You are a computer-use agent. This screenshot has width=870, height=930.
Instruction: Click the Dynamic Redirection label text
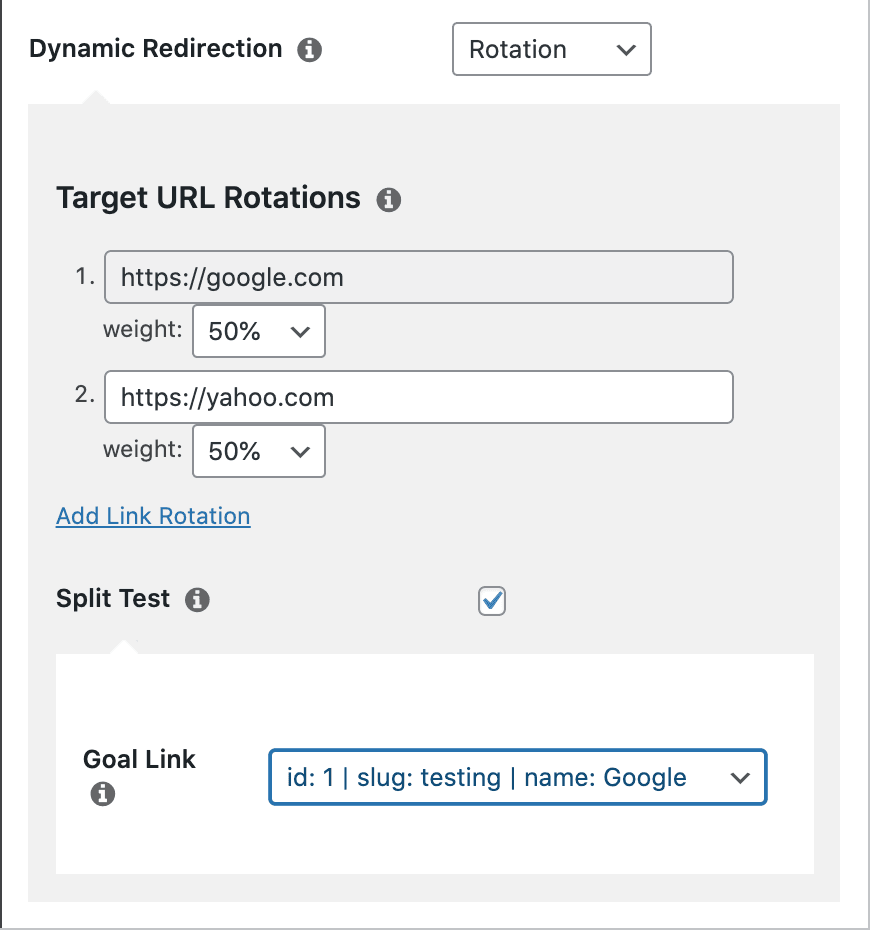[156, 49]
